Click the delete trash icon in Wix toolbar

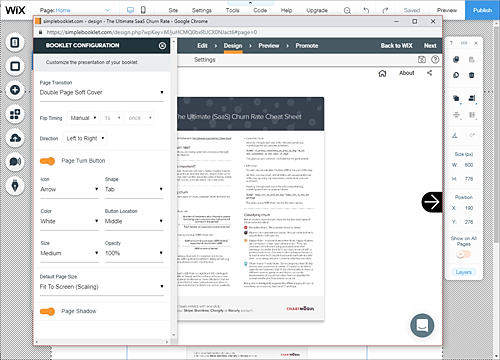[472, 75]
